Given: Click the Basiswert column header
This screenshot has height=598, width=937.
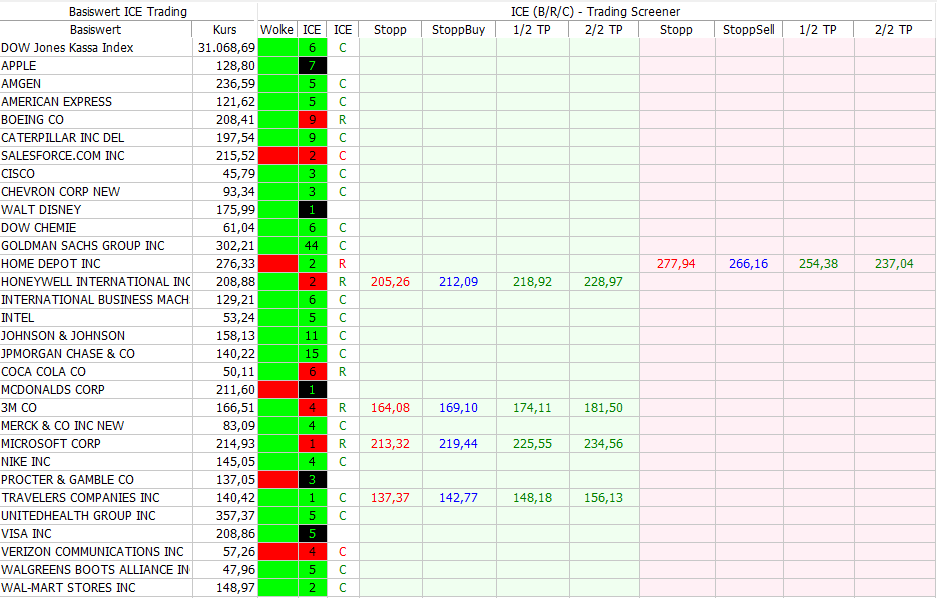Looking at the screenshot, I should pos(96,30).
